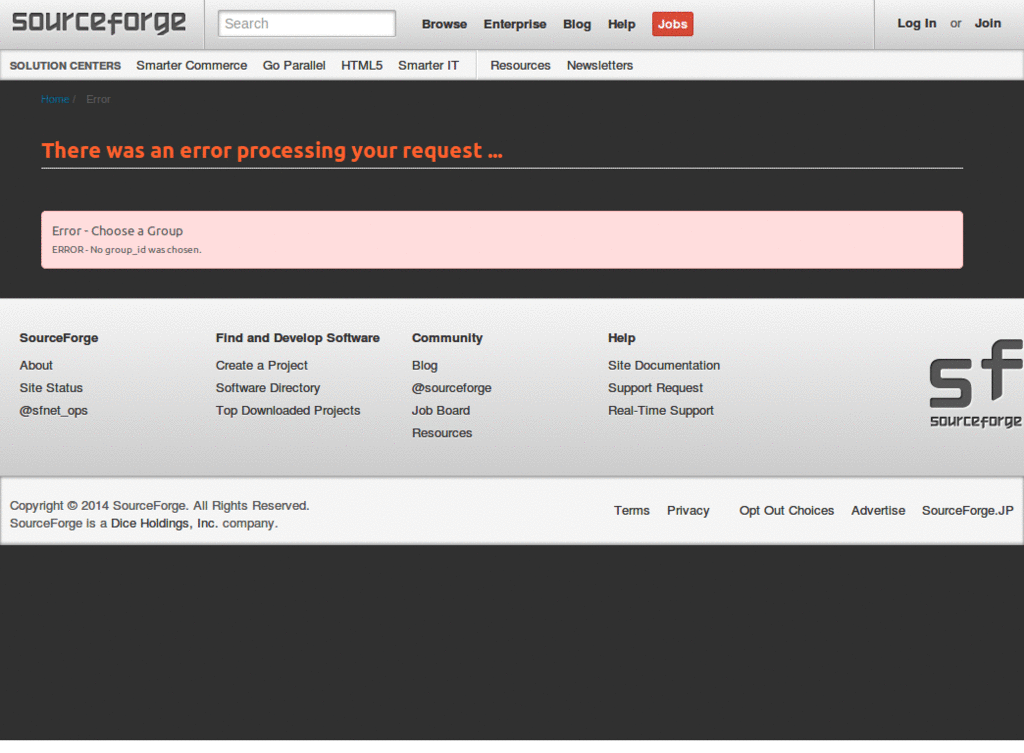Open the Enterprise menu item
Viewport: 1024px width, 753px height.
(515, 24)
